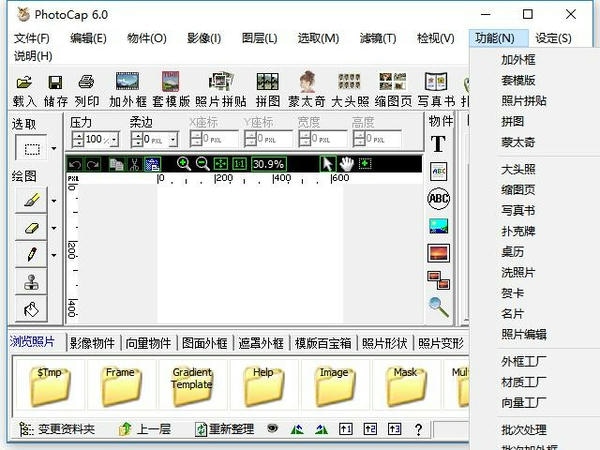This screenshot has height=450, width=600.
Task: Select the arrow pointer tool
Action: tap(328, 164)
